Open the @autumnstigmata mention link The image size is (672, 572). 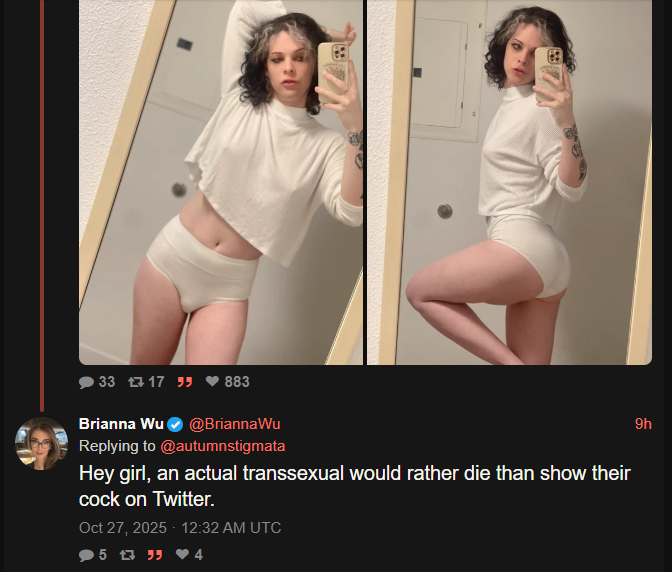pyautogui.click(x=223, y=446)
